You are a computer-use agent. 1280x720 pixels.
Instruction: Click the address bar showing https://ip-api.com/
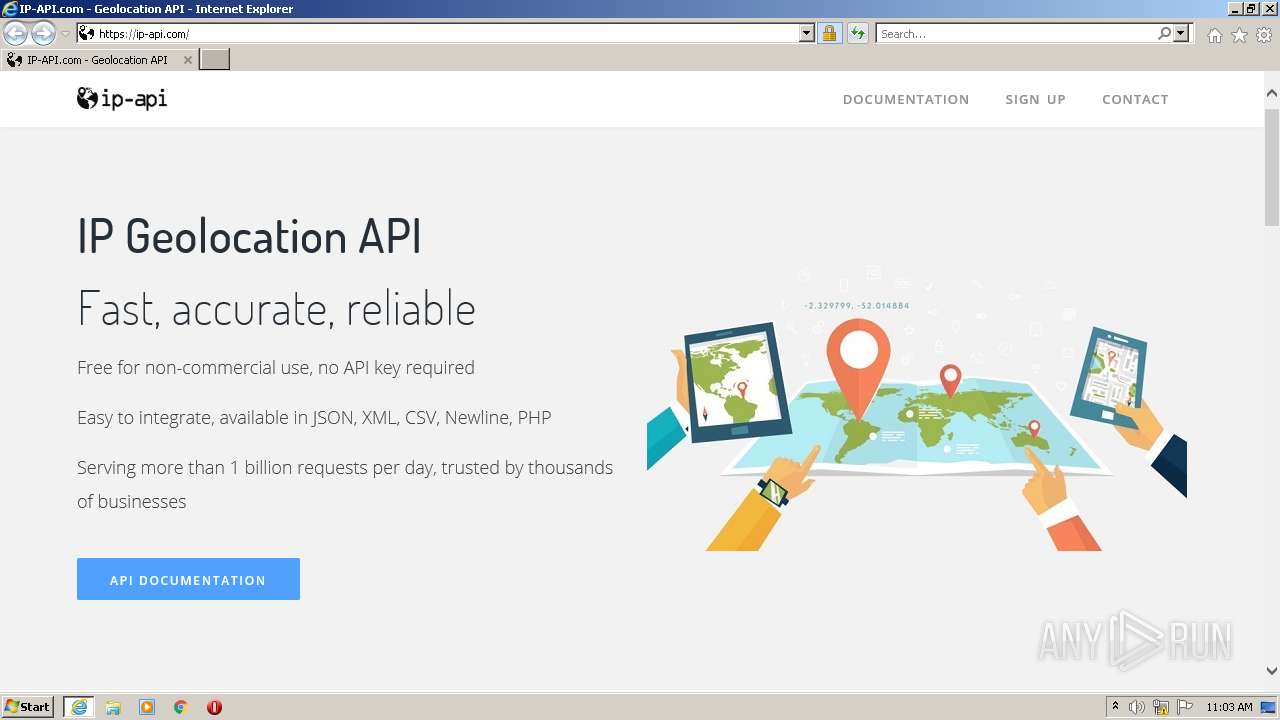click(x=445, y=34)
